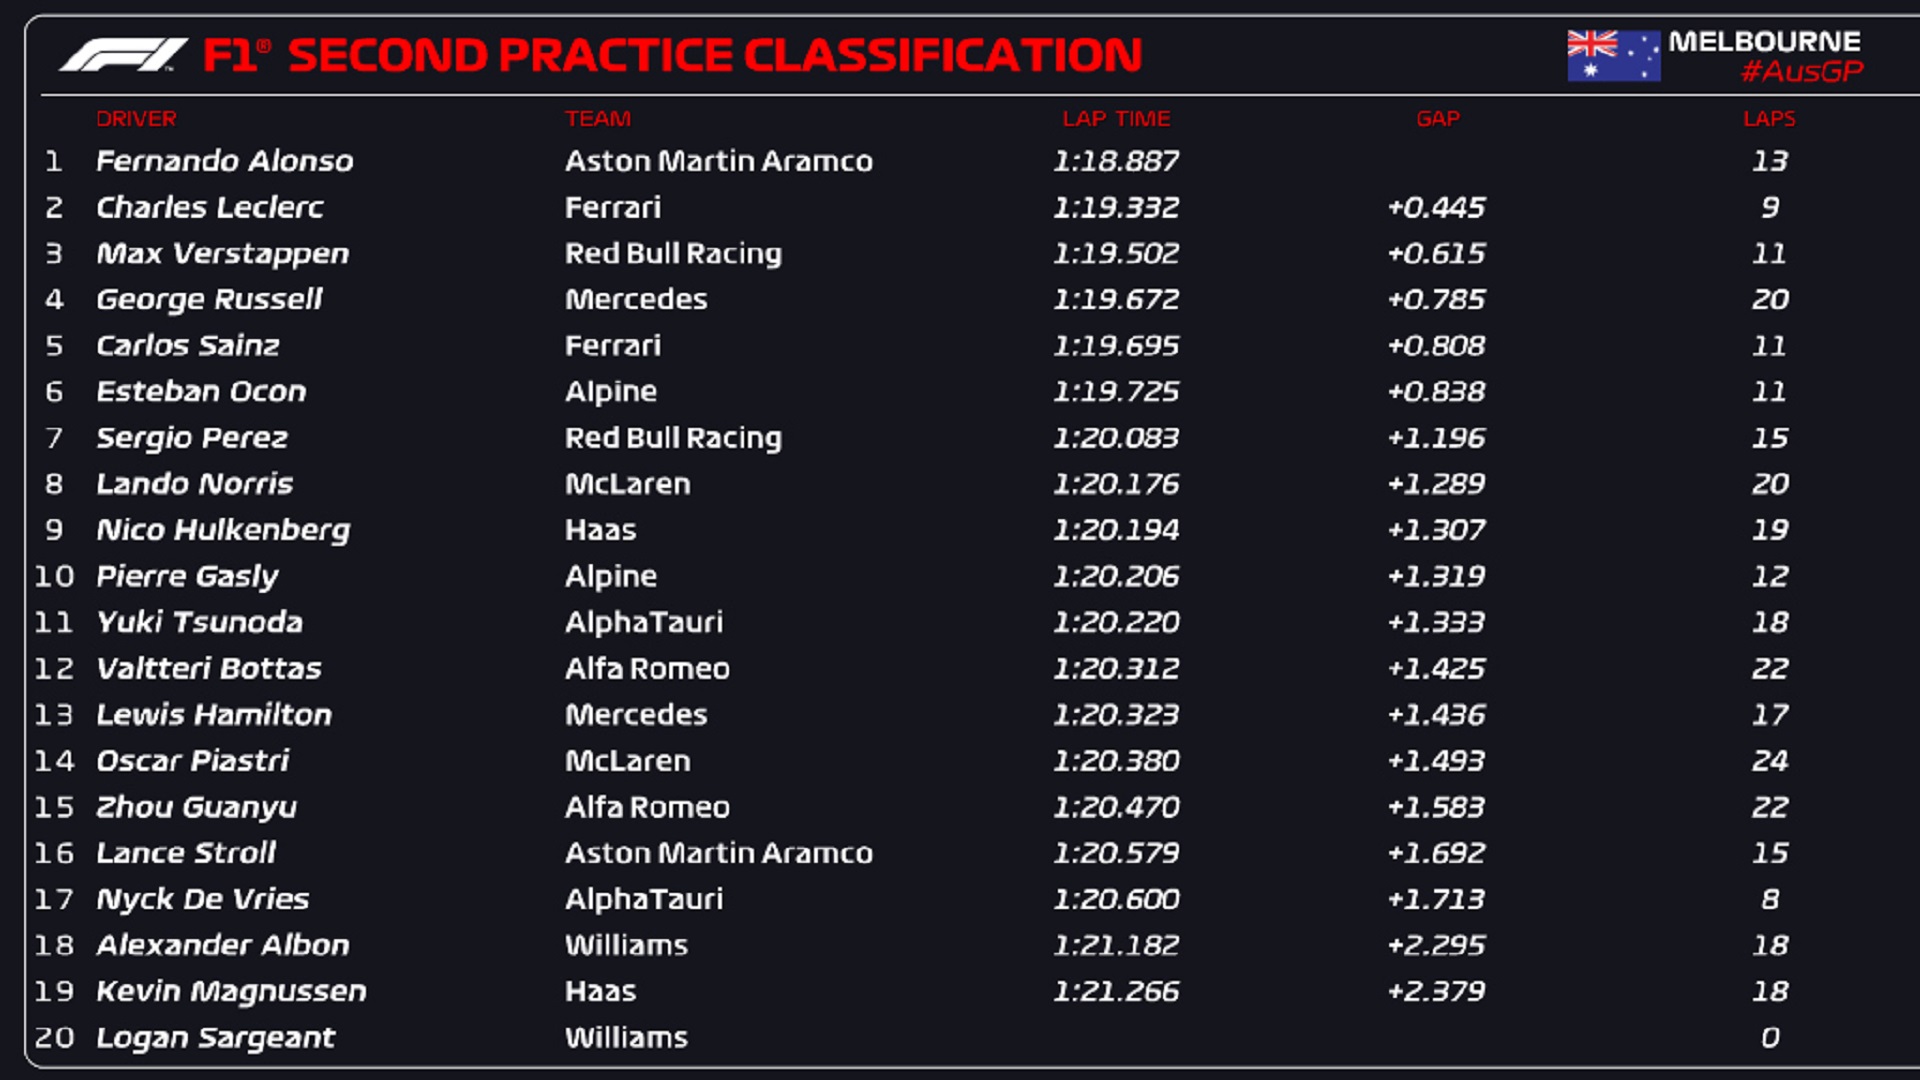Select Logan Sargeant's driver name

215,1037
